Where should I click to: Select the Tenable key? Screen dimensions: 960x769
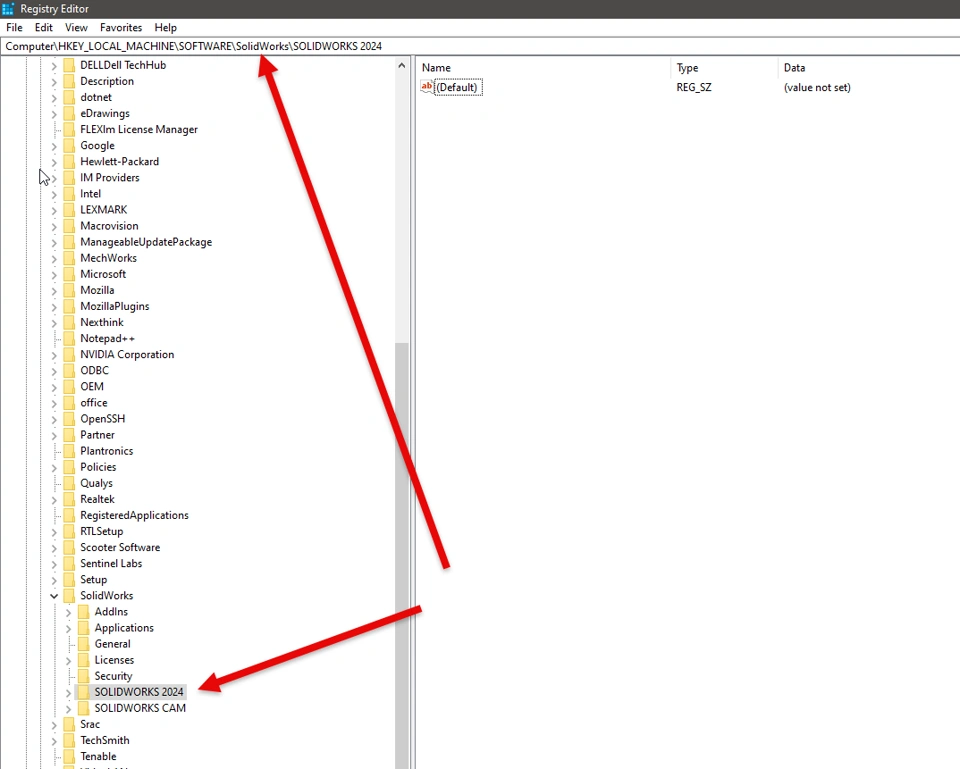[x=98, y=756]
